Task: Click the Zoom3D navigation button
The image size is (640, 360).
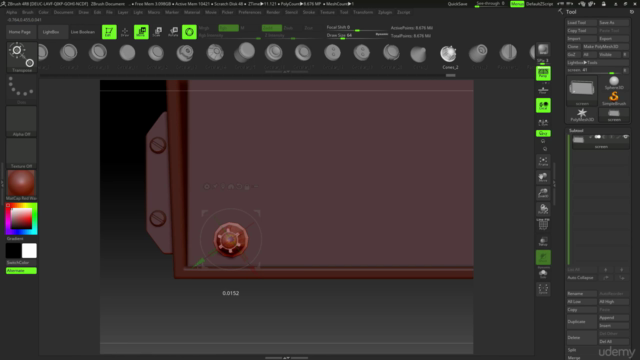Action: [x=543, y=193]
